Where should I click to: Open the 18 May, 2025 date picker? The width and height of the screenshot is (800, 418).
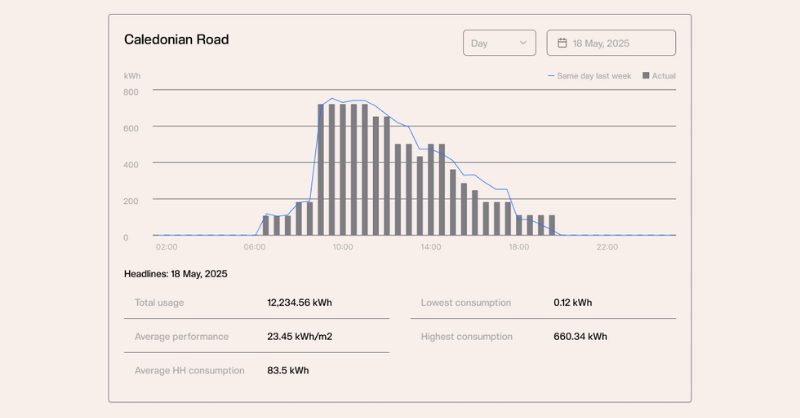click(x=610, y=43)
